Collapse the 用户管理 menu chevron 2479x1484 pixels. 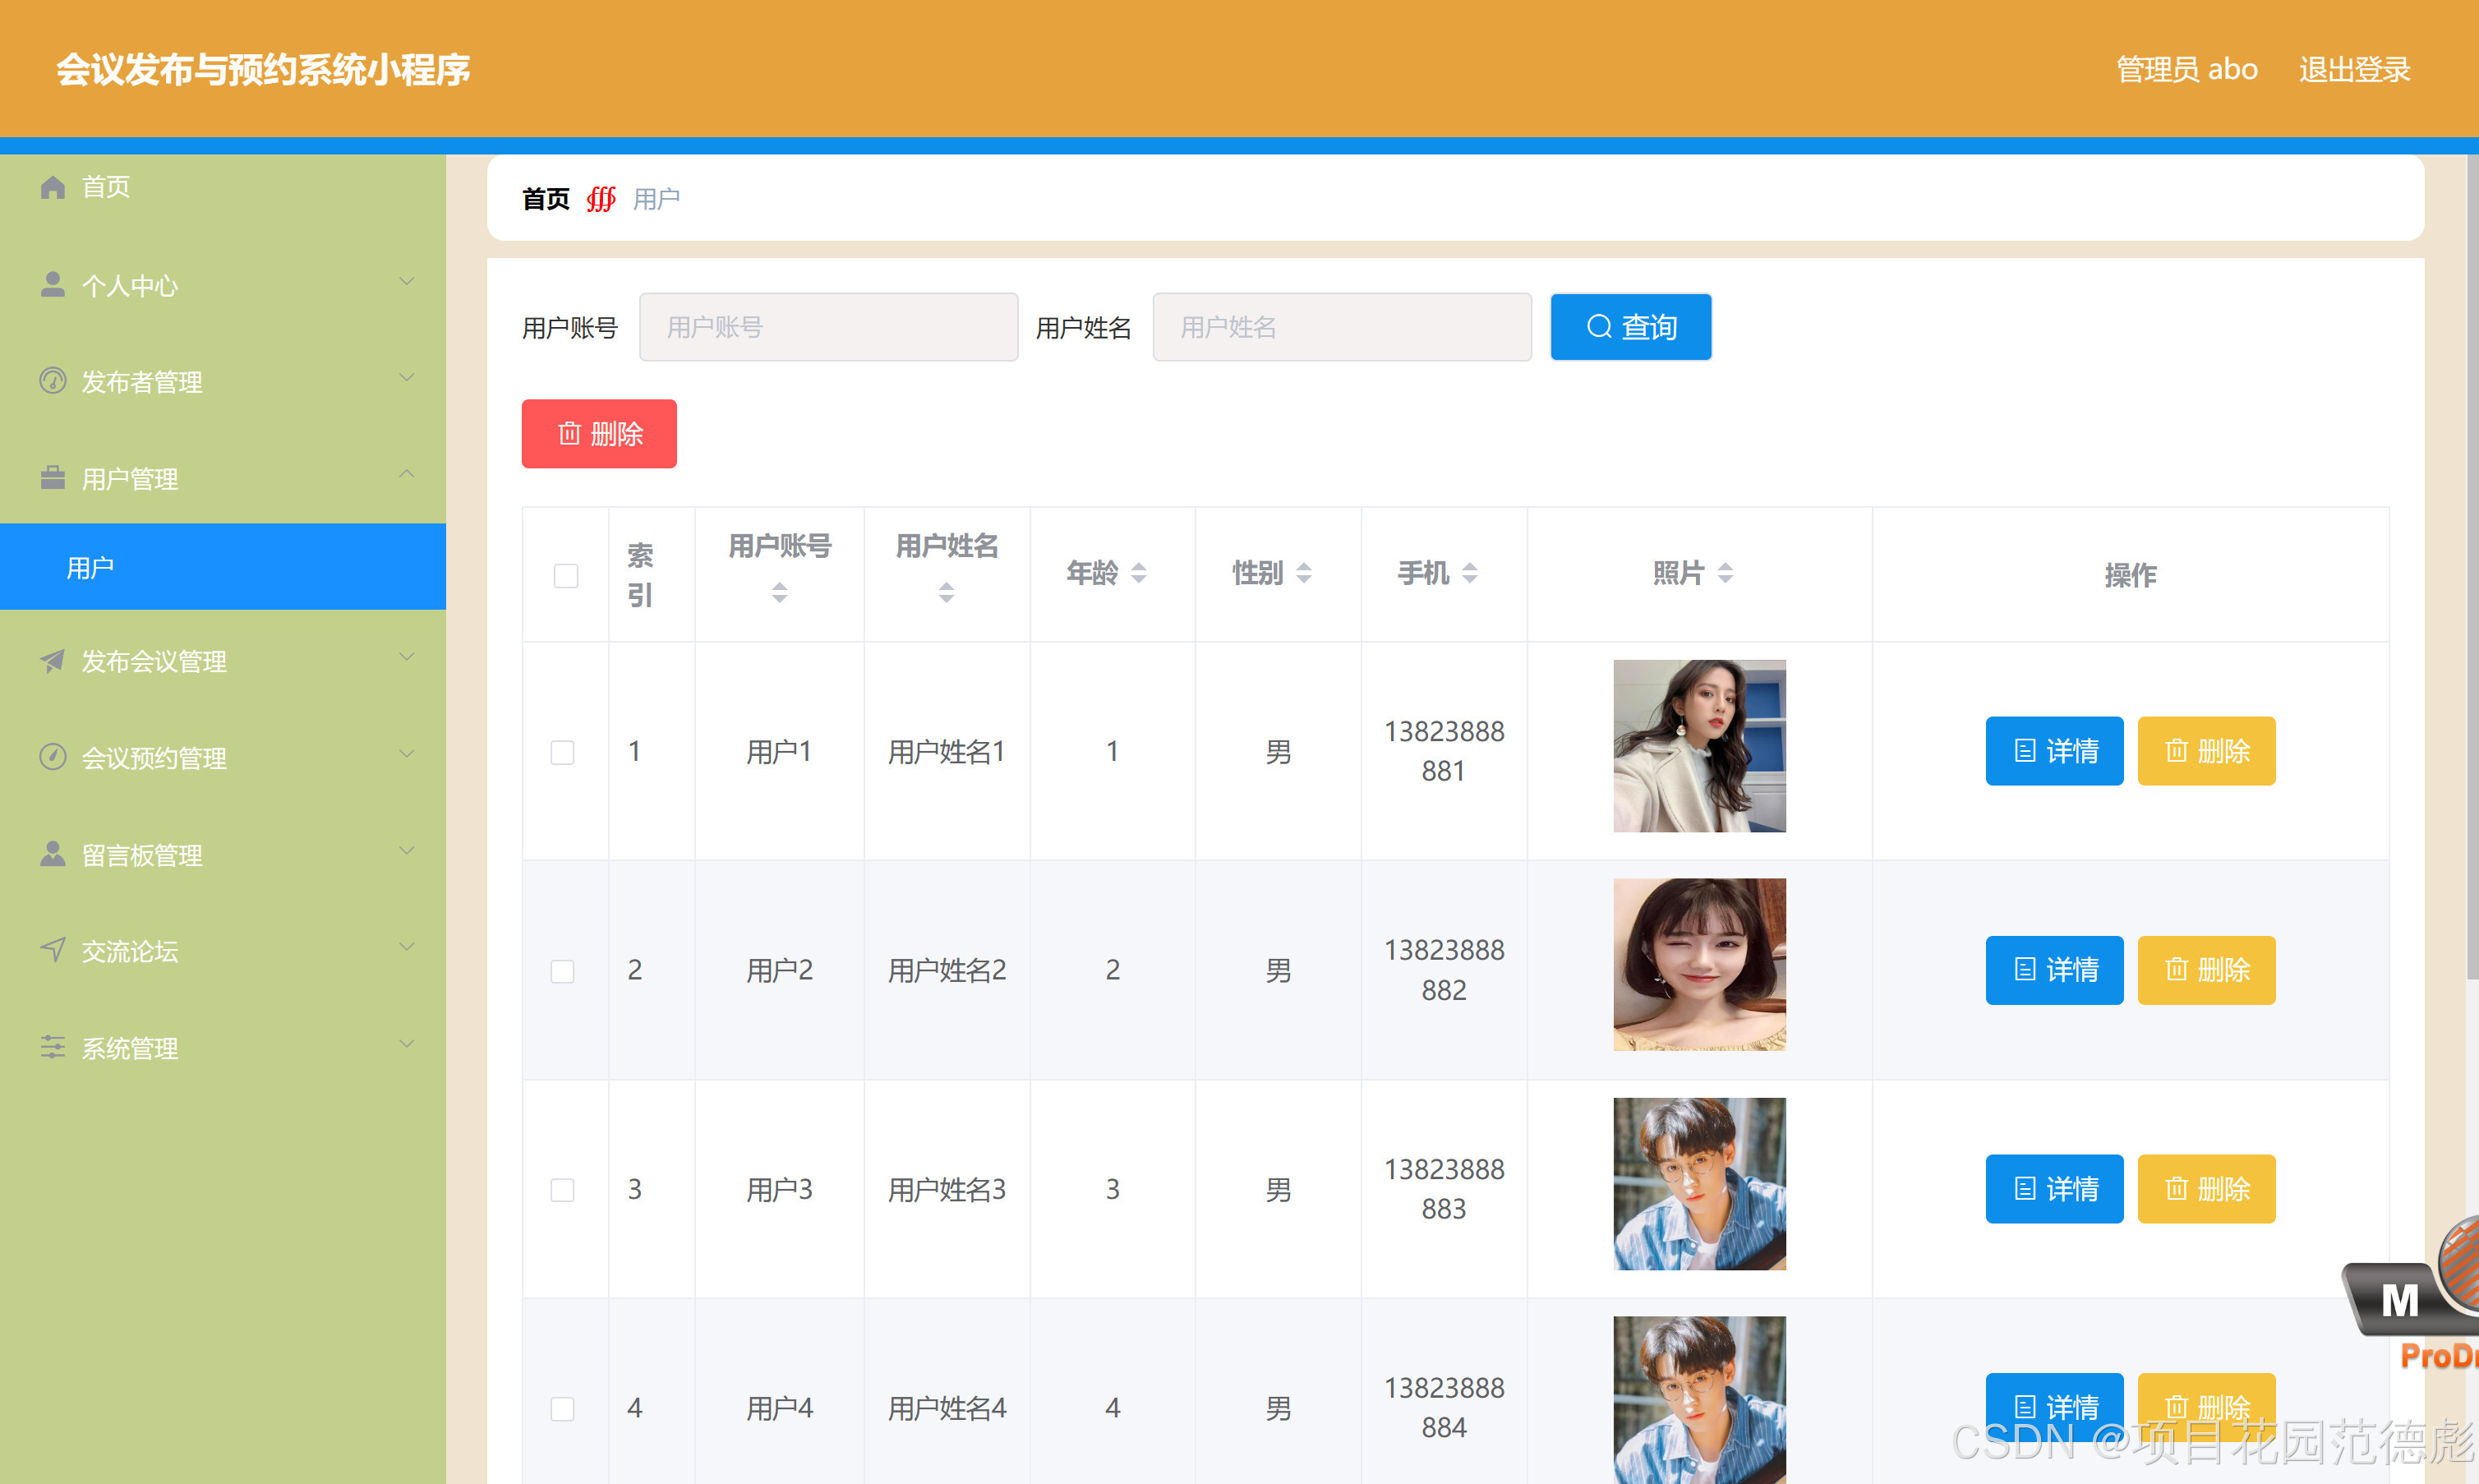pyautogui.click(x=406, y=474)
